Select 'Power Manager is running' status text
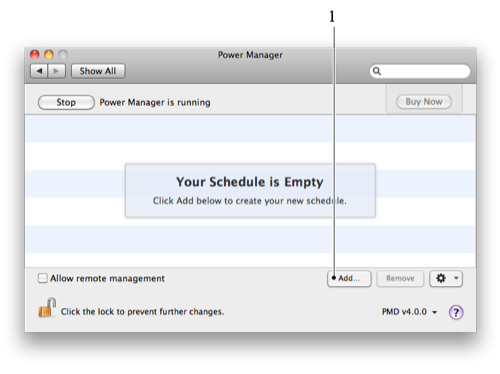 click(x=155, y=102)
